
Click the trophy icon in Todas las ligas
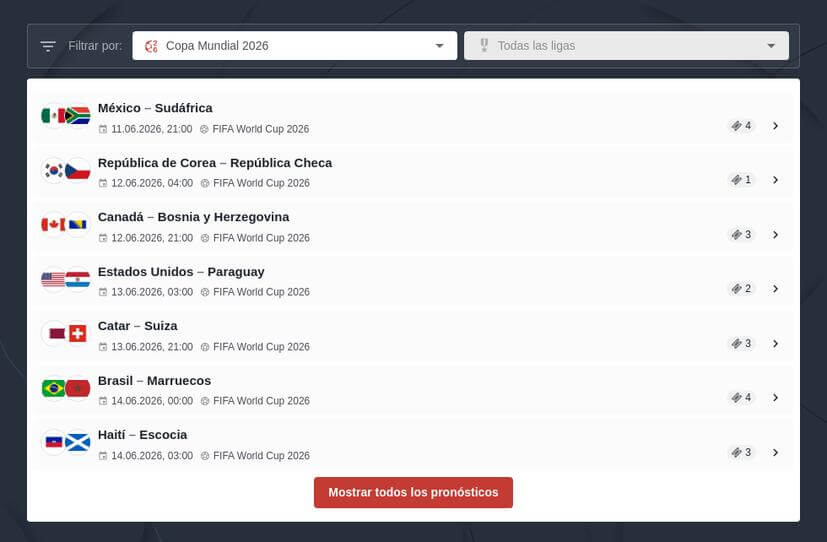484,45
